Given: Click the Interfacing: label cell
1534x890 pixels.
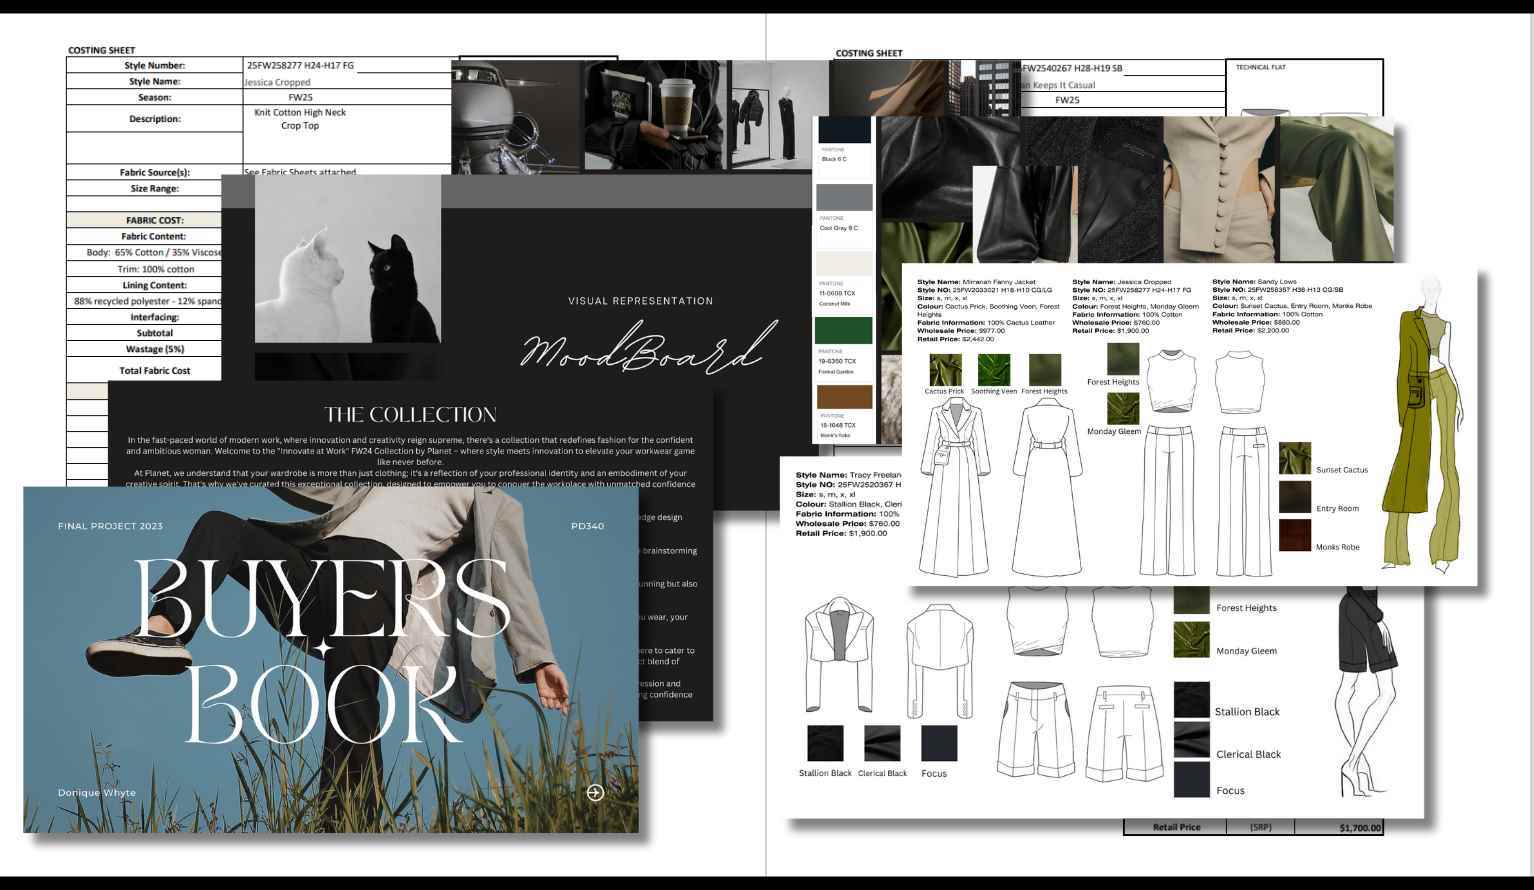Looking at the screenshot, I should (146, 317).
